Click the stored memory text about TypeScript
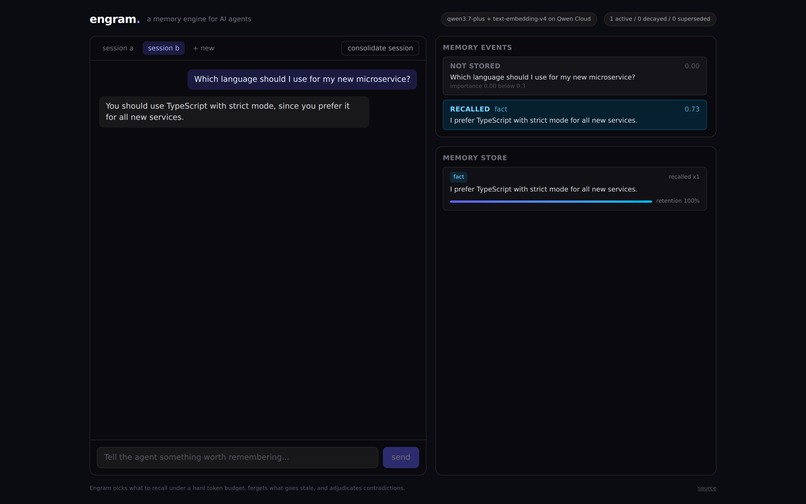 tap(543, 189)
